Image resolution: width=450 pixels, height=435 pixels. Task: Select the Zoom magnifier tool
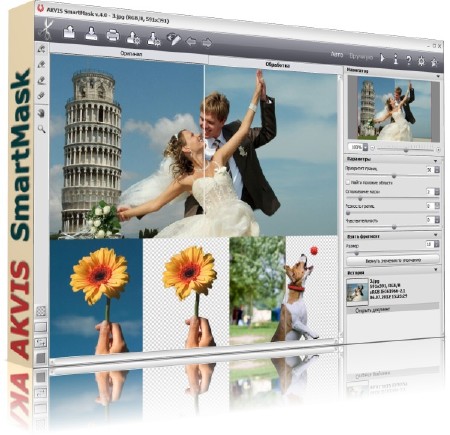pos(41,129)
